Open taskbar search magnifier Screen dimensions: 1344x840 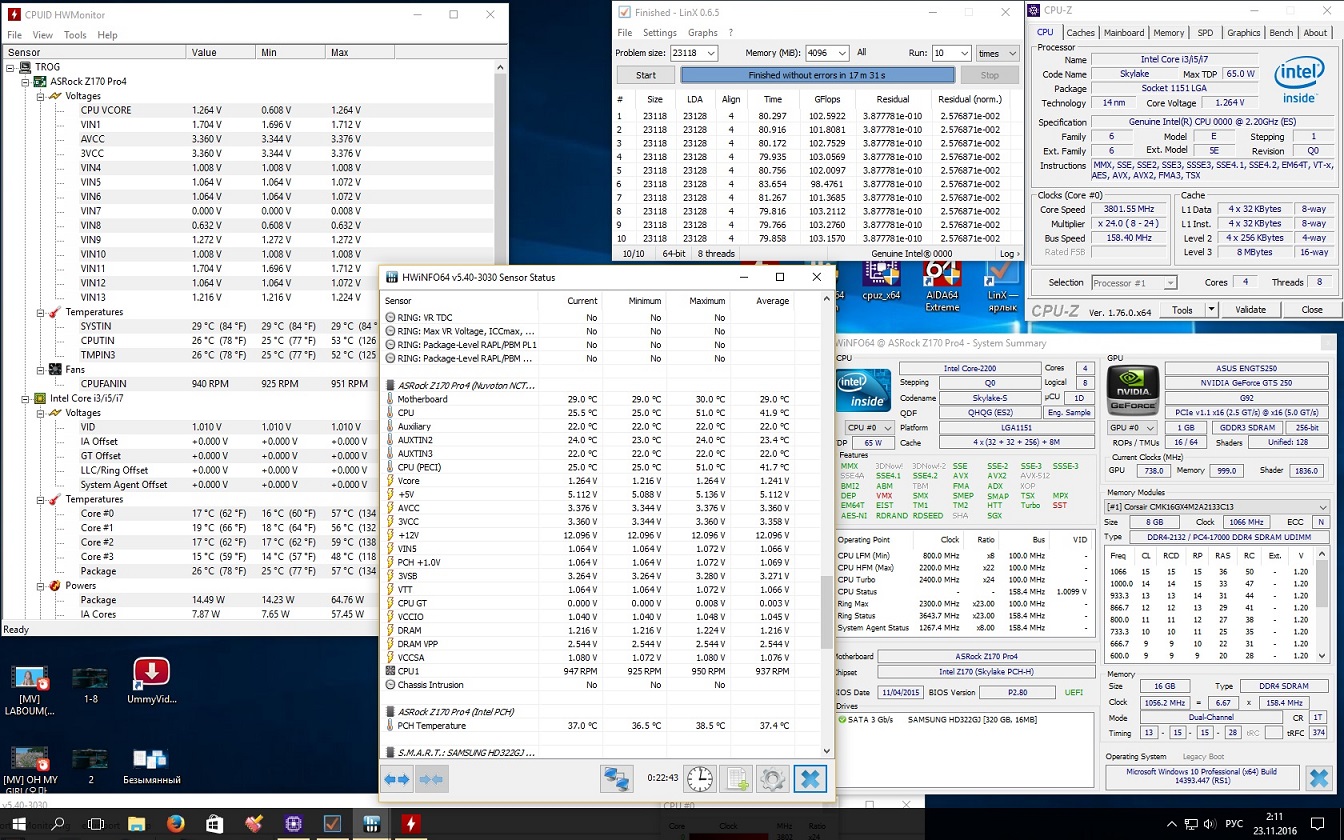pyautogui.click(x=58, y=824)
